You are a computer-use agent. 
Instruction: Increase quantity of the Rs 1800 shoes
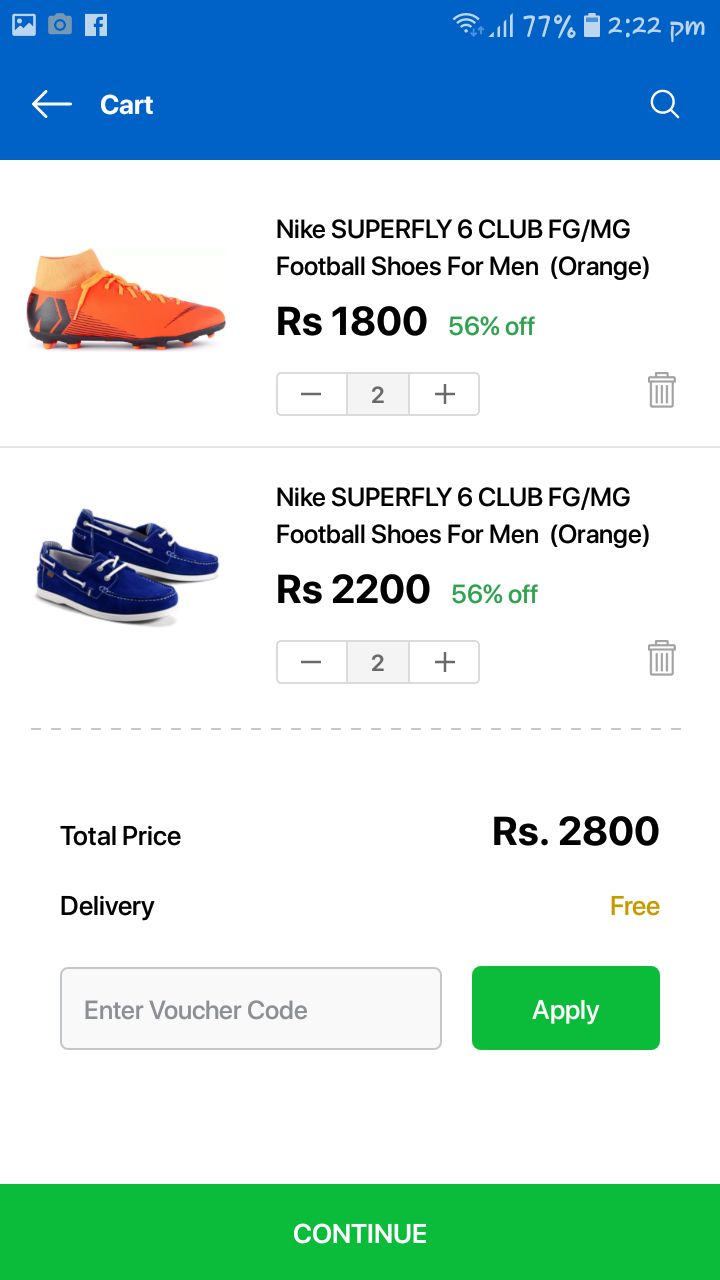[x=445, y=394]
